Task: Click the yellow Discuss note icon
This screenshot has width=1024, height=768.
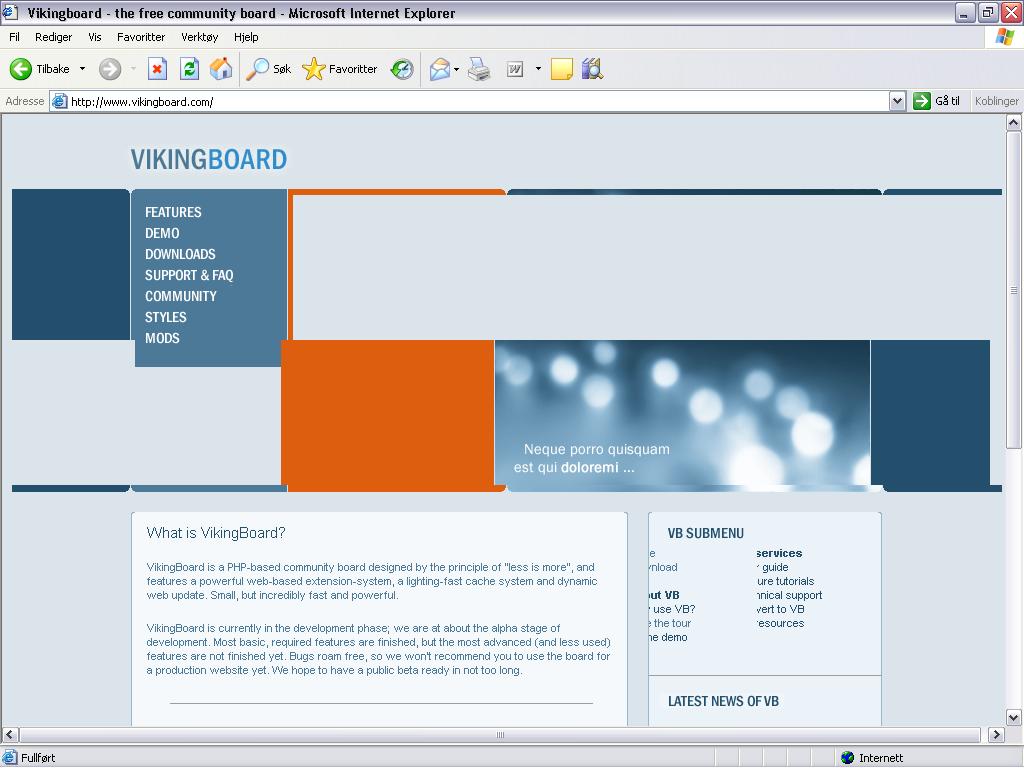Action: coord(562,69)
